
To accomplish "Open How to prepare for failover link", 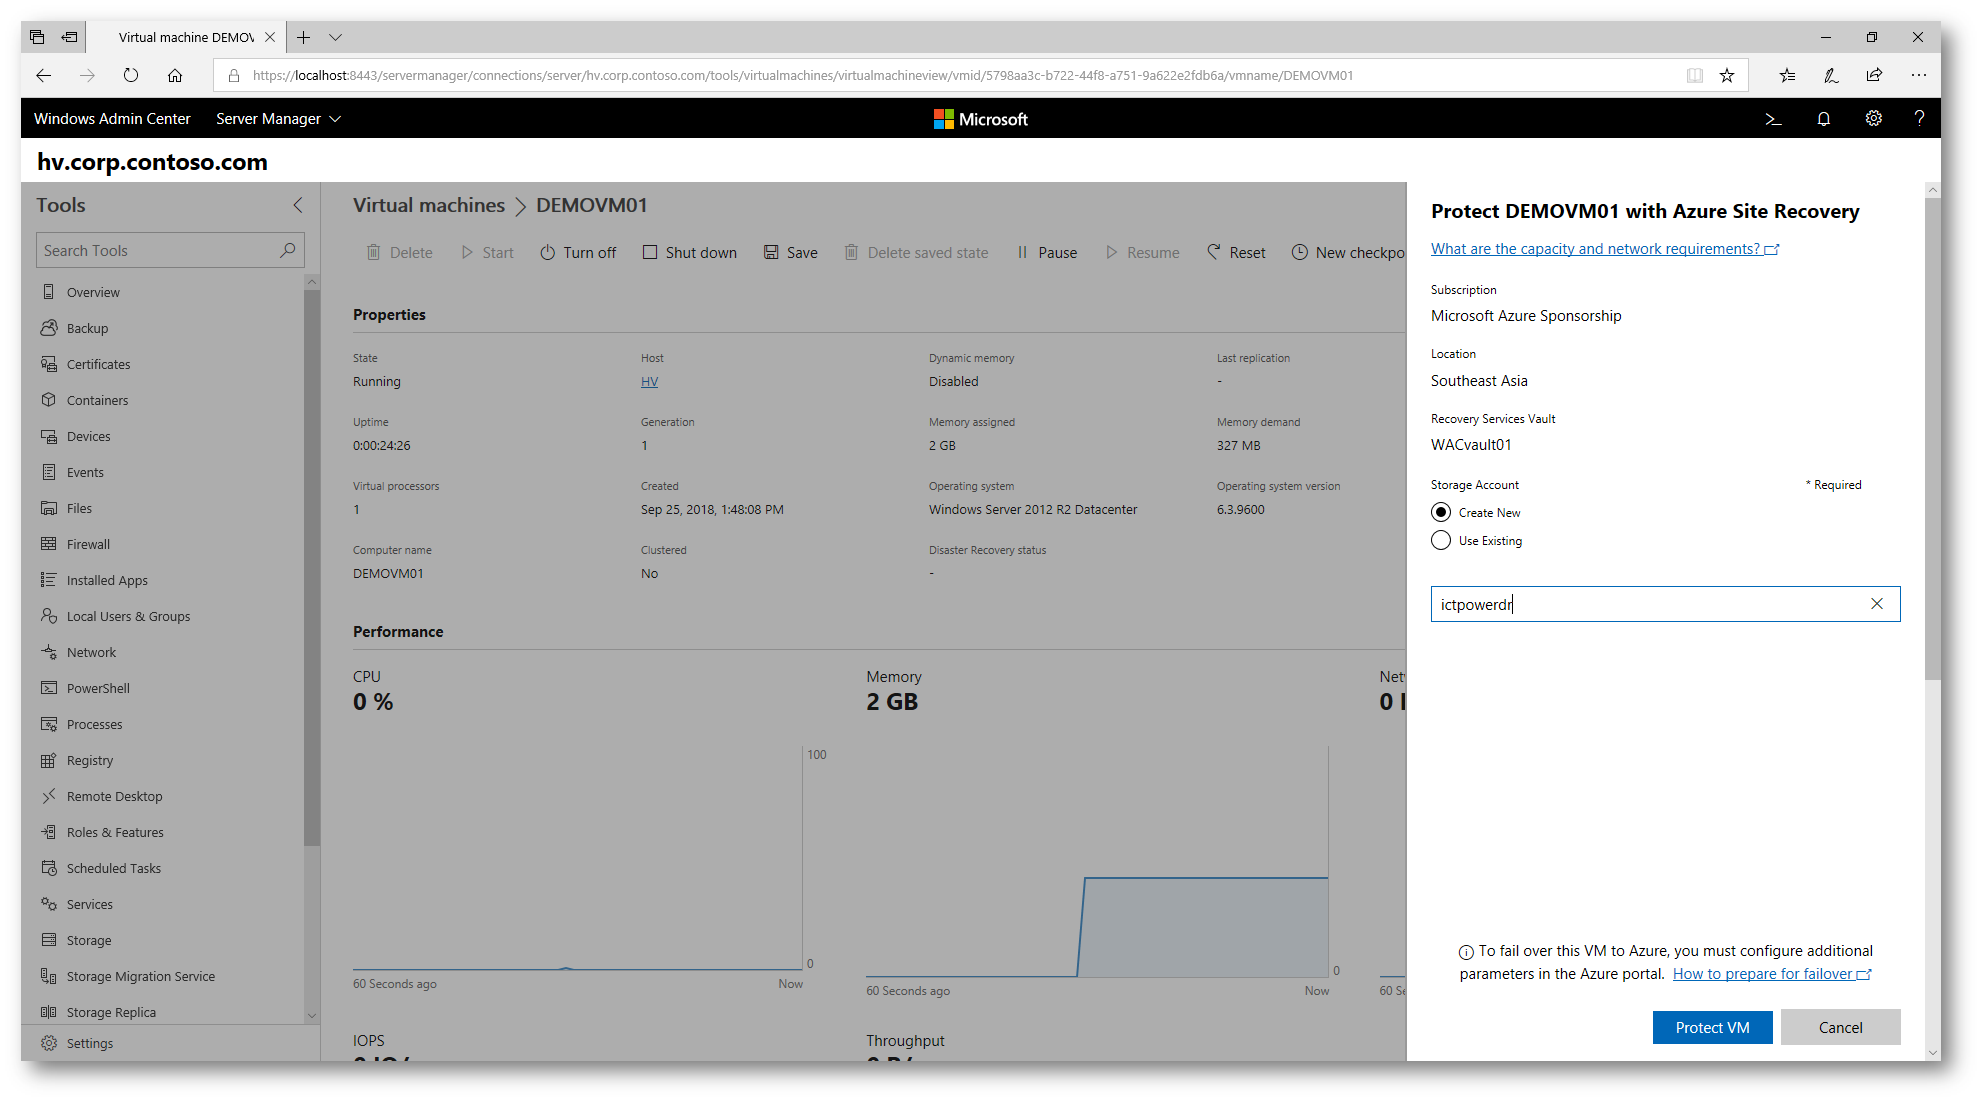I will pos(1771,974).
